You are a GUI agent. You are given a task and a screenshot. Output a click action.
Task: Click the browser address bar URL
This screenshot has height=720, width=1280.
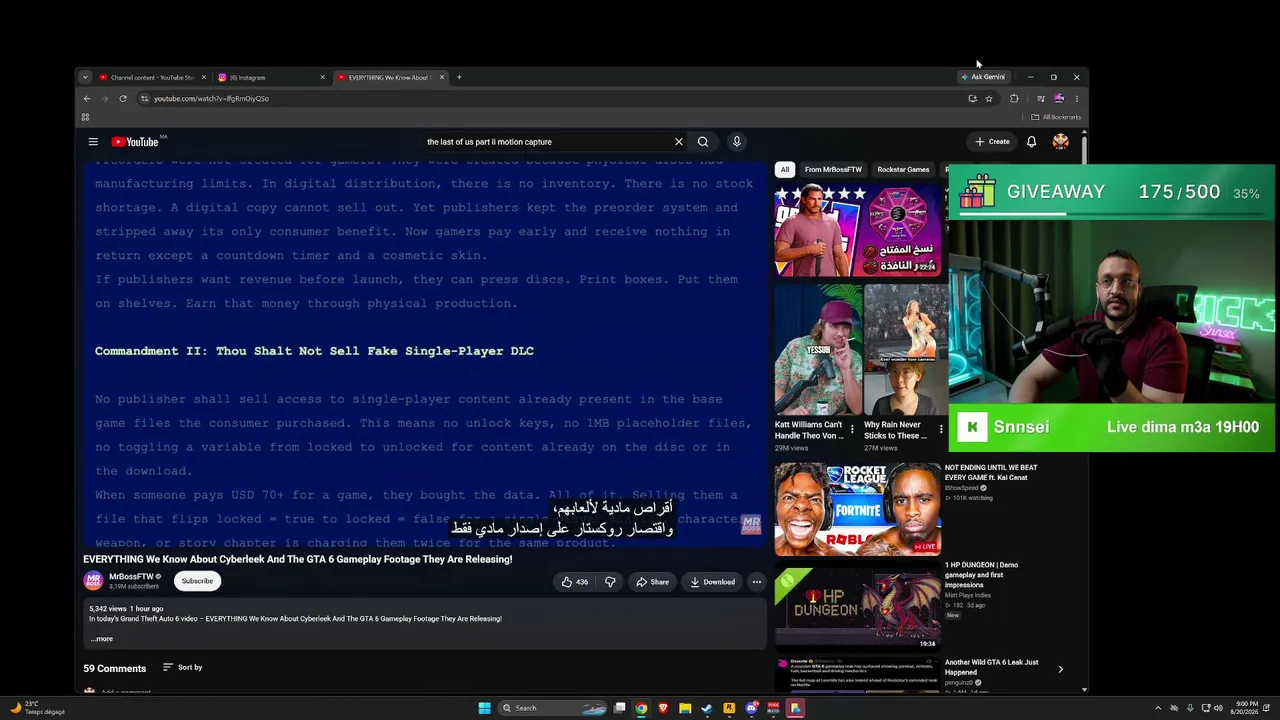pos(211,99)
